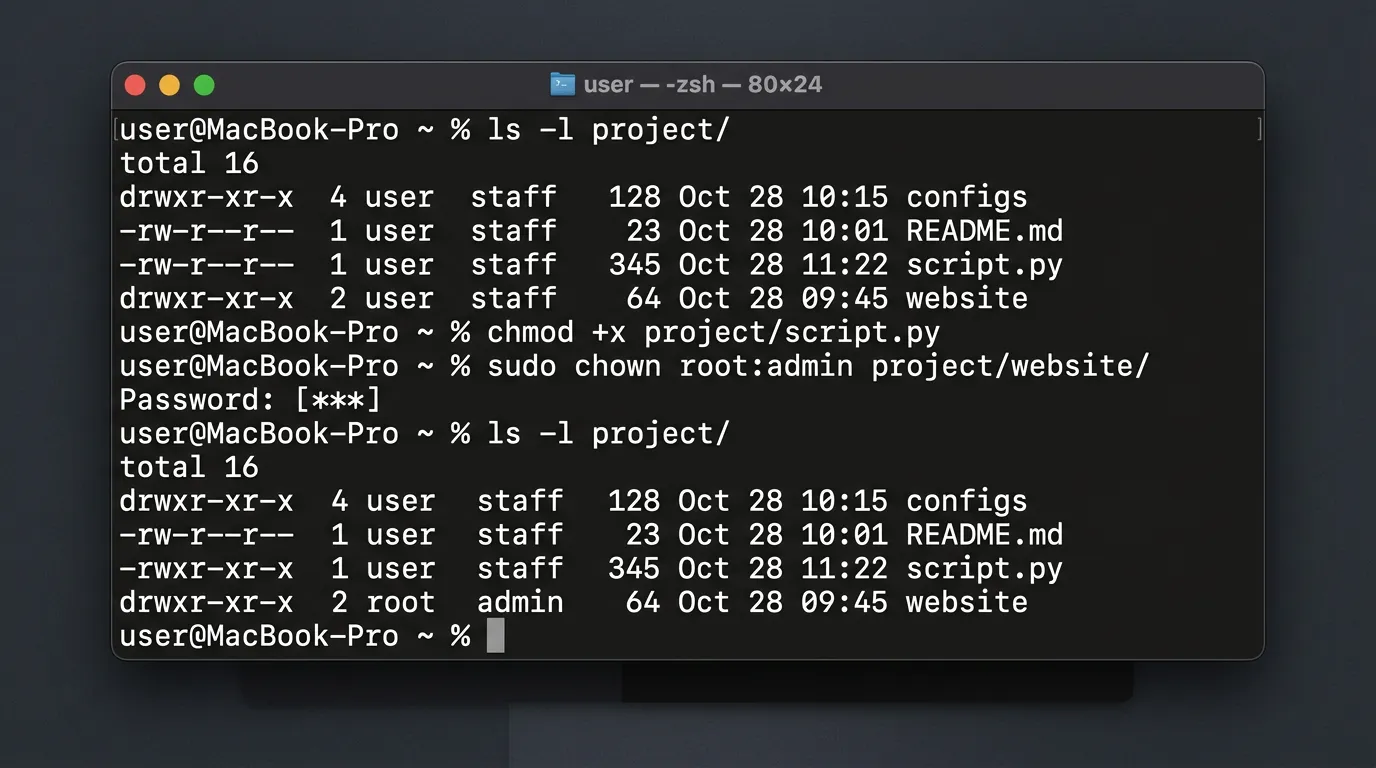Click the first "ls -l project/" command
Screen dimensions: 1376x768
coord(608,130)
